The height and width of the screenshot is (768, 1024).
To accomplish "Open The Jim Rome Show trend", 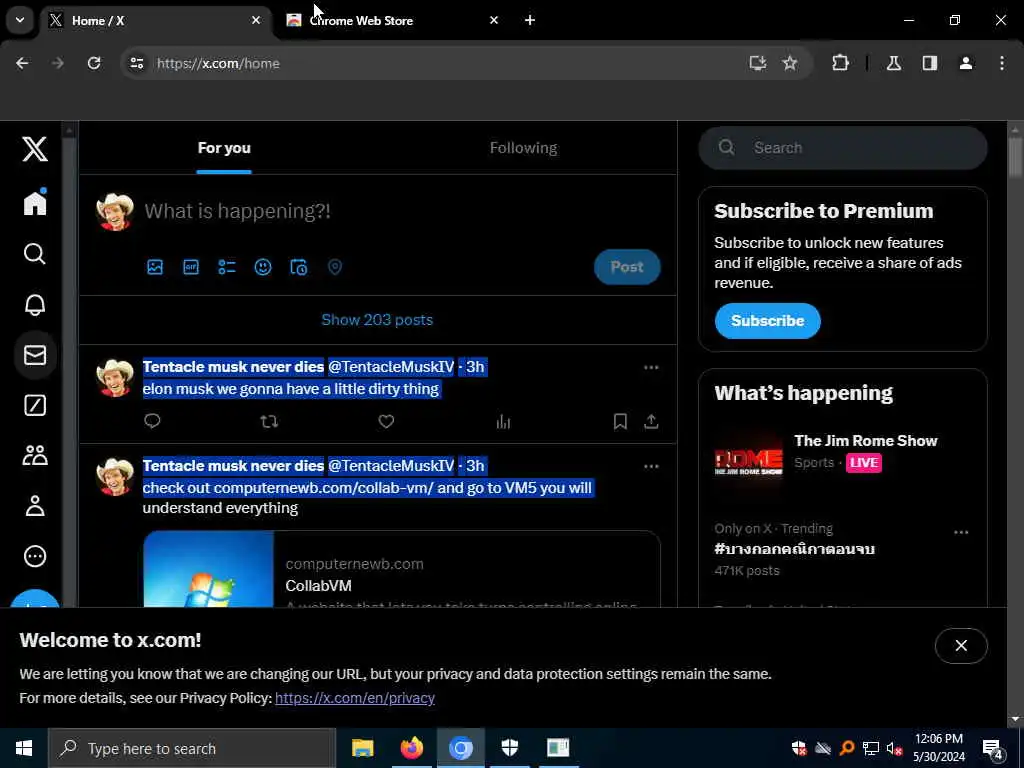I will tap(842, 461).
